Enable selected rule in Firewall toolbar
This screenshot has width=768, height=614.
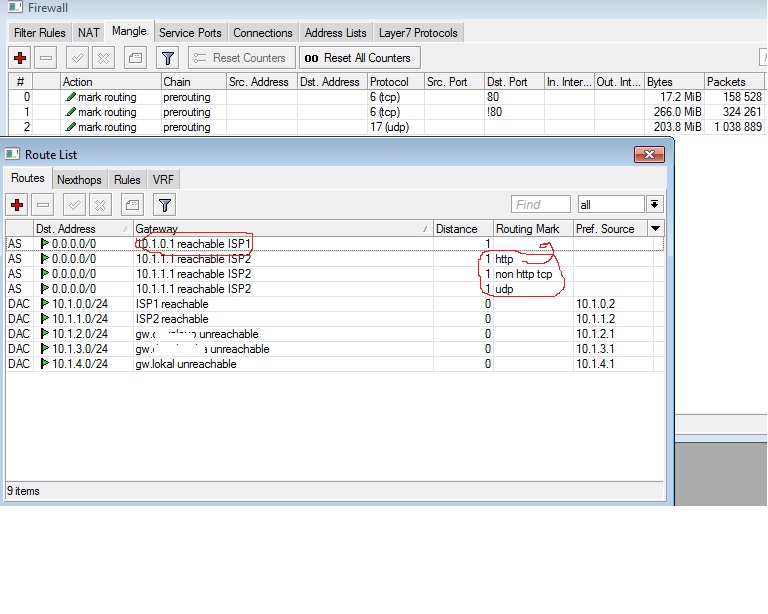click(x=77, y=58)
